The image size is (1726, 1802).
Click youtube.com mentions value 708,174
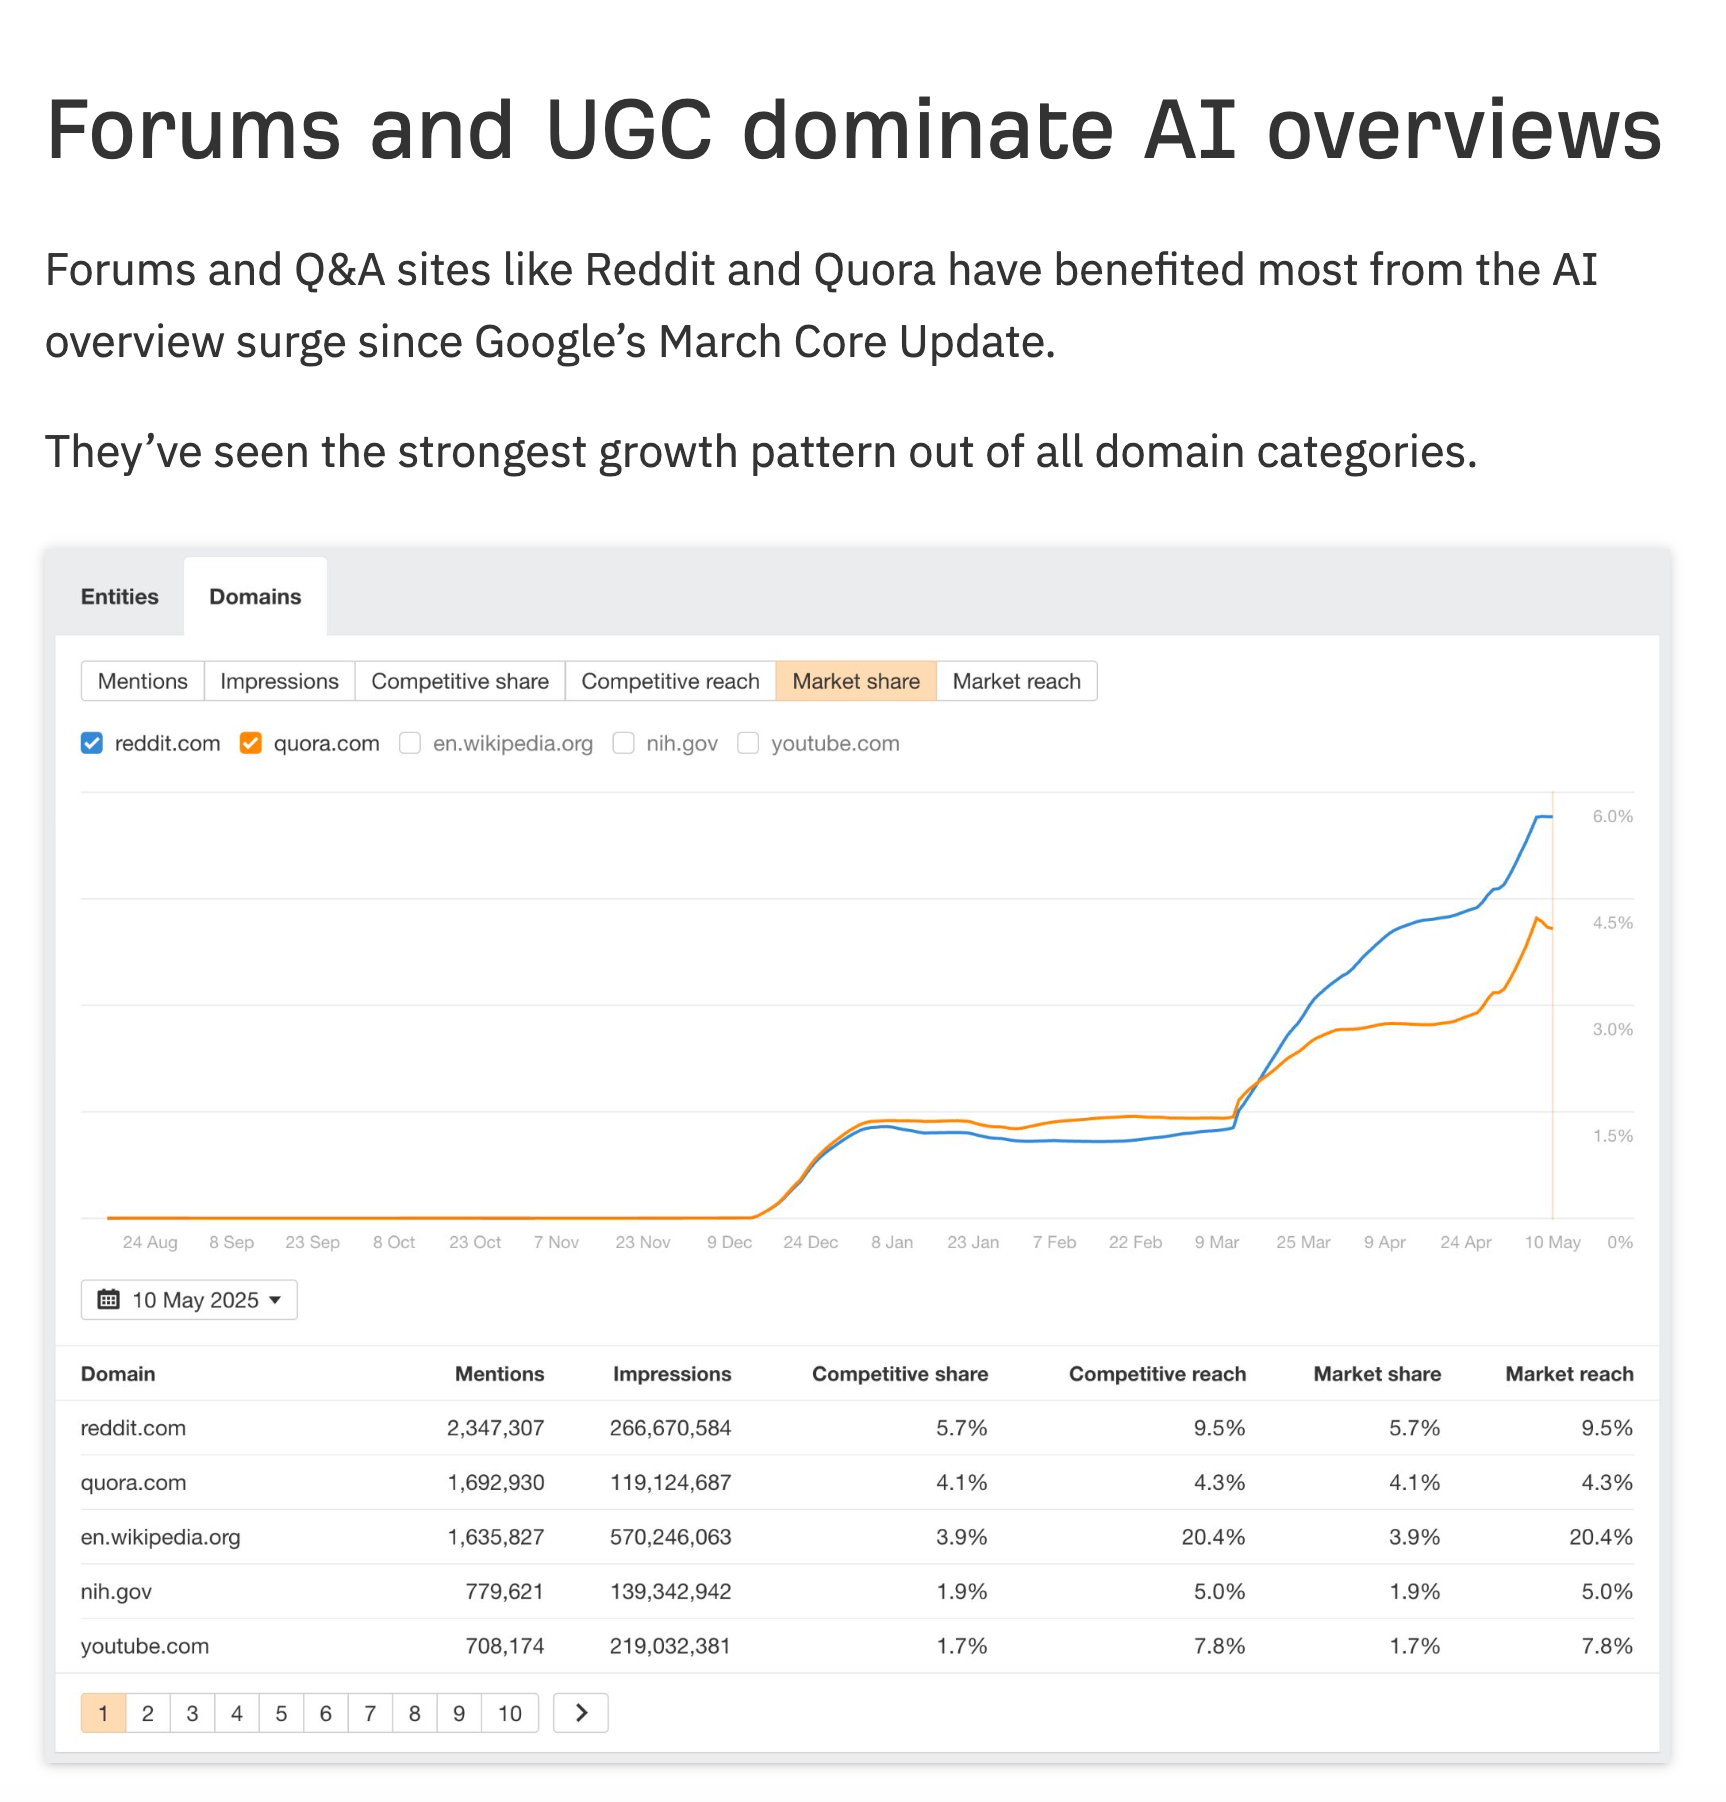click(505, 1646)
